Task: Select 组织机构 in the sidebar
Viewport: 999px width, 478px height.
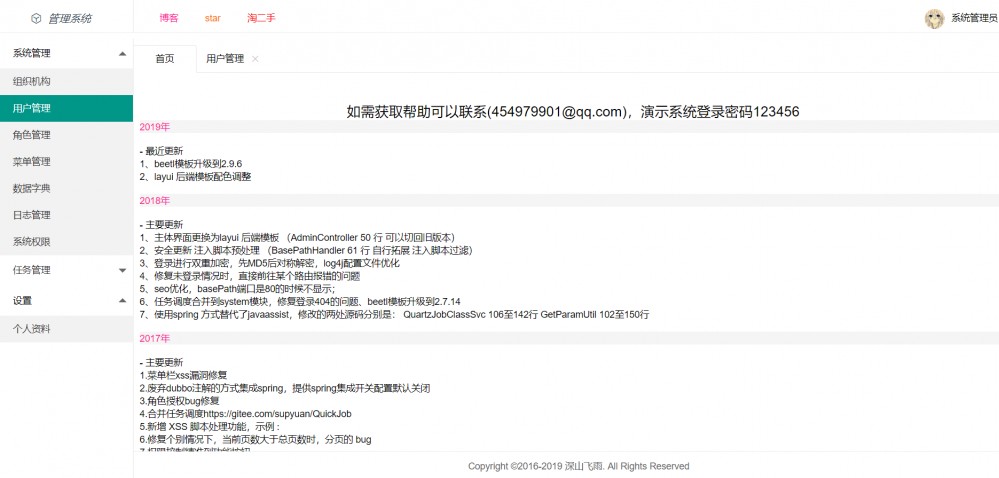Action: pos(66,82)
